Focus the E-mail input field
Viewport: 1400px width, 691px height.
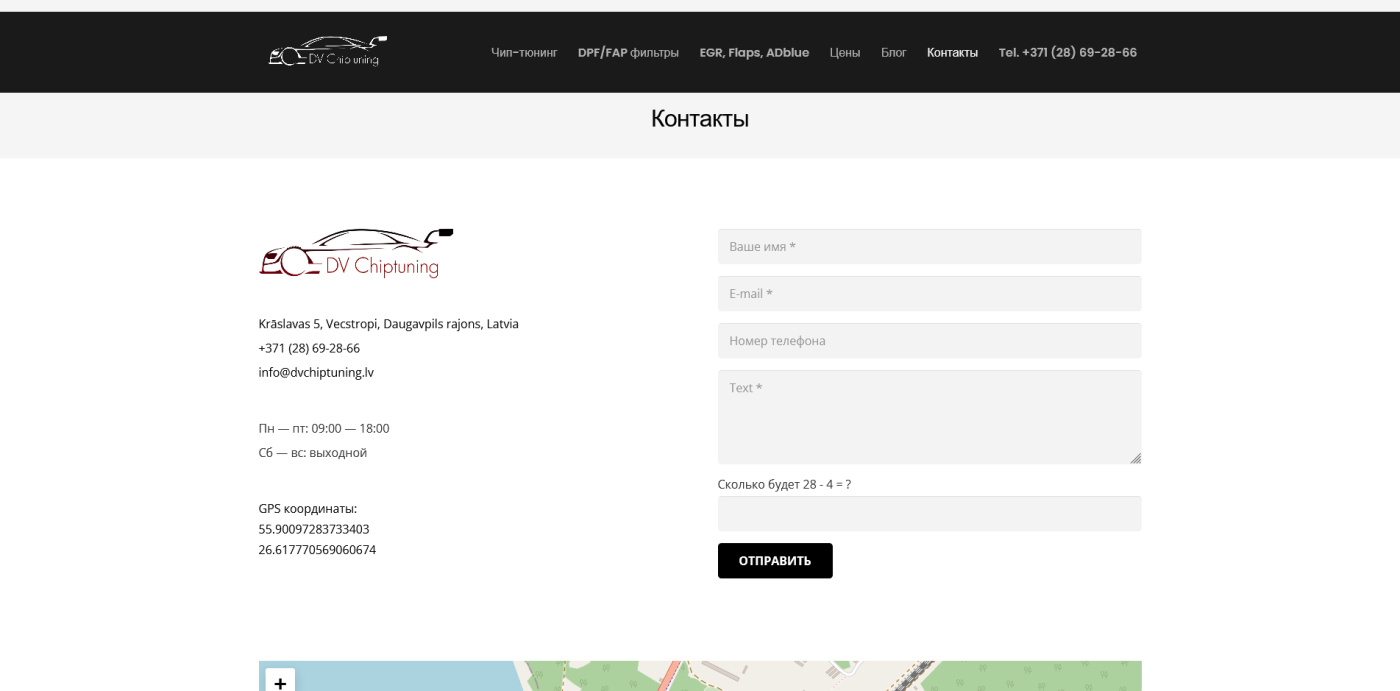tap(929, 293)
